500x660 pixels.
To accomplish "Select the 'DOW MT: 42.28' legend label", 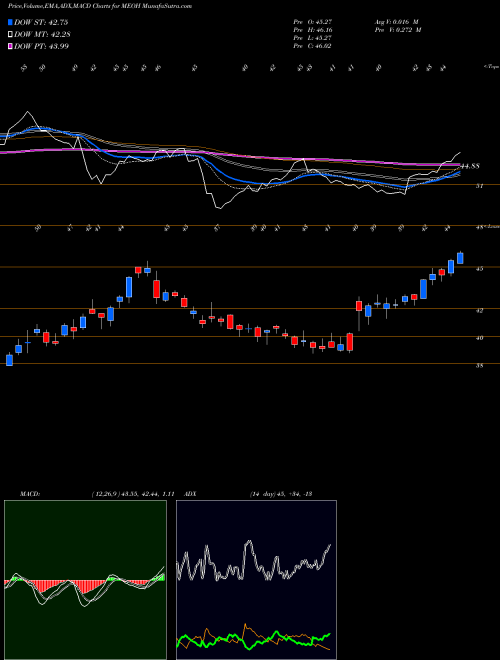I will click(41, 34).
